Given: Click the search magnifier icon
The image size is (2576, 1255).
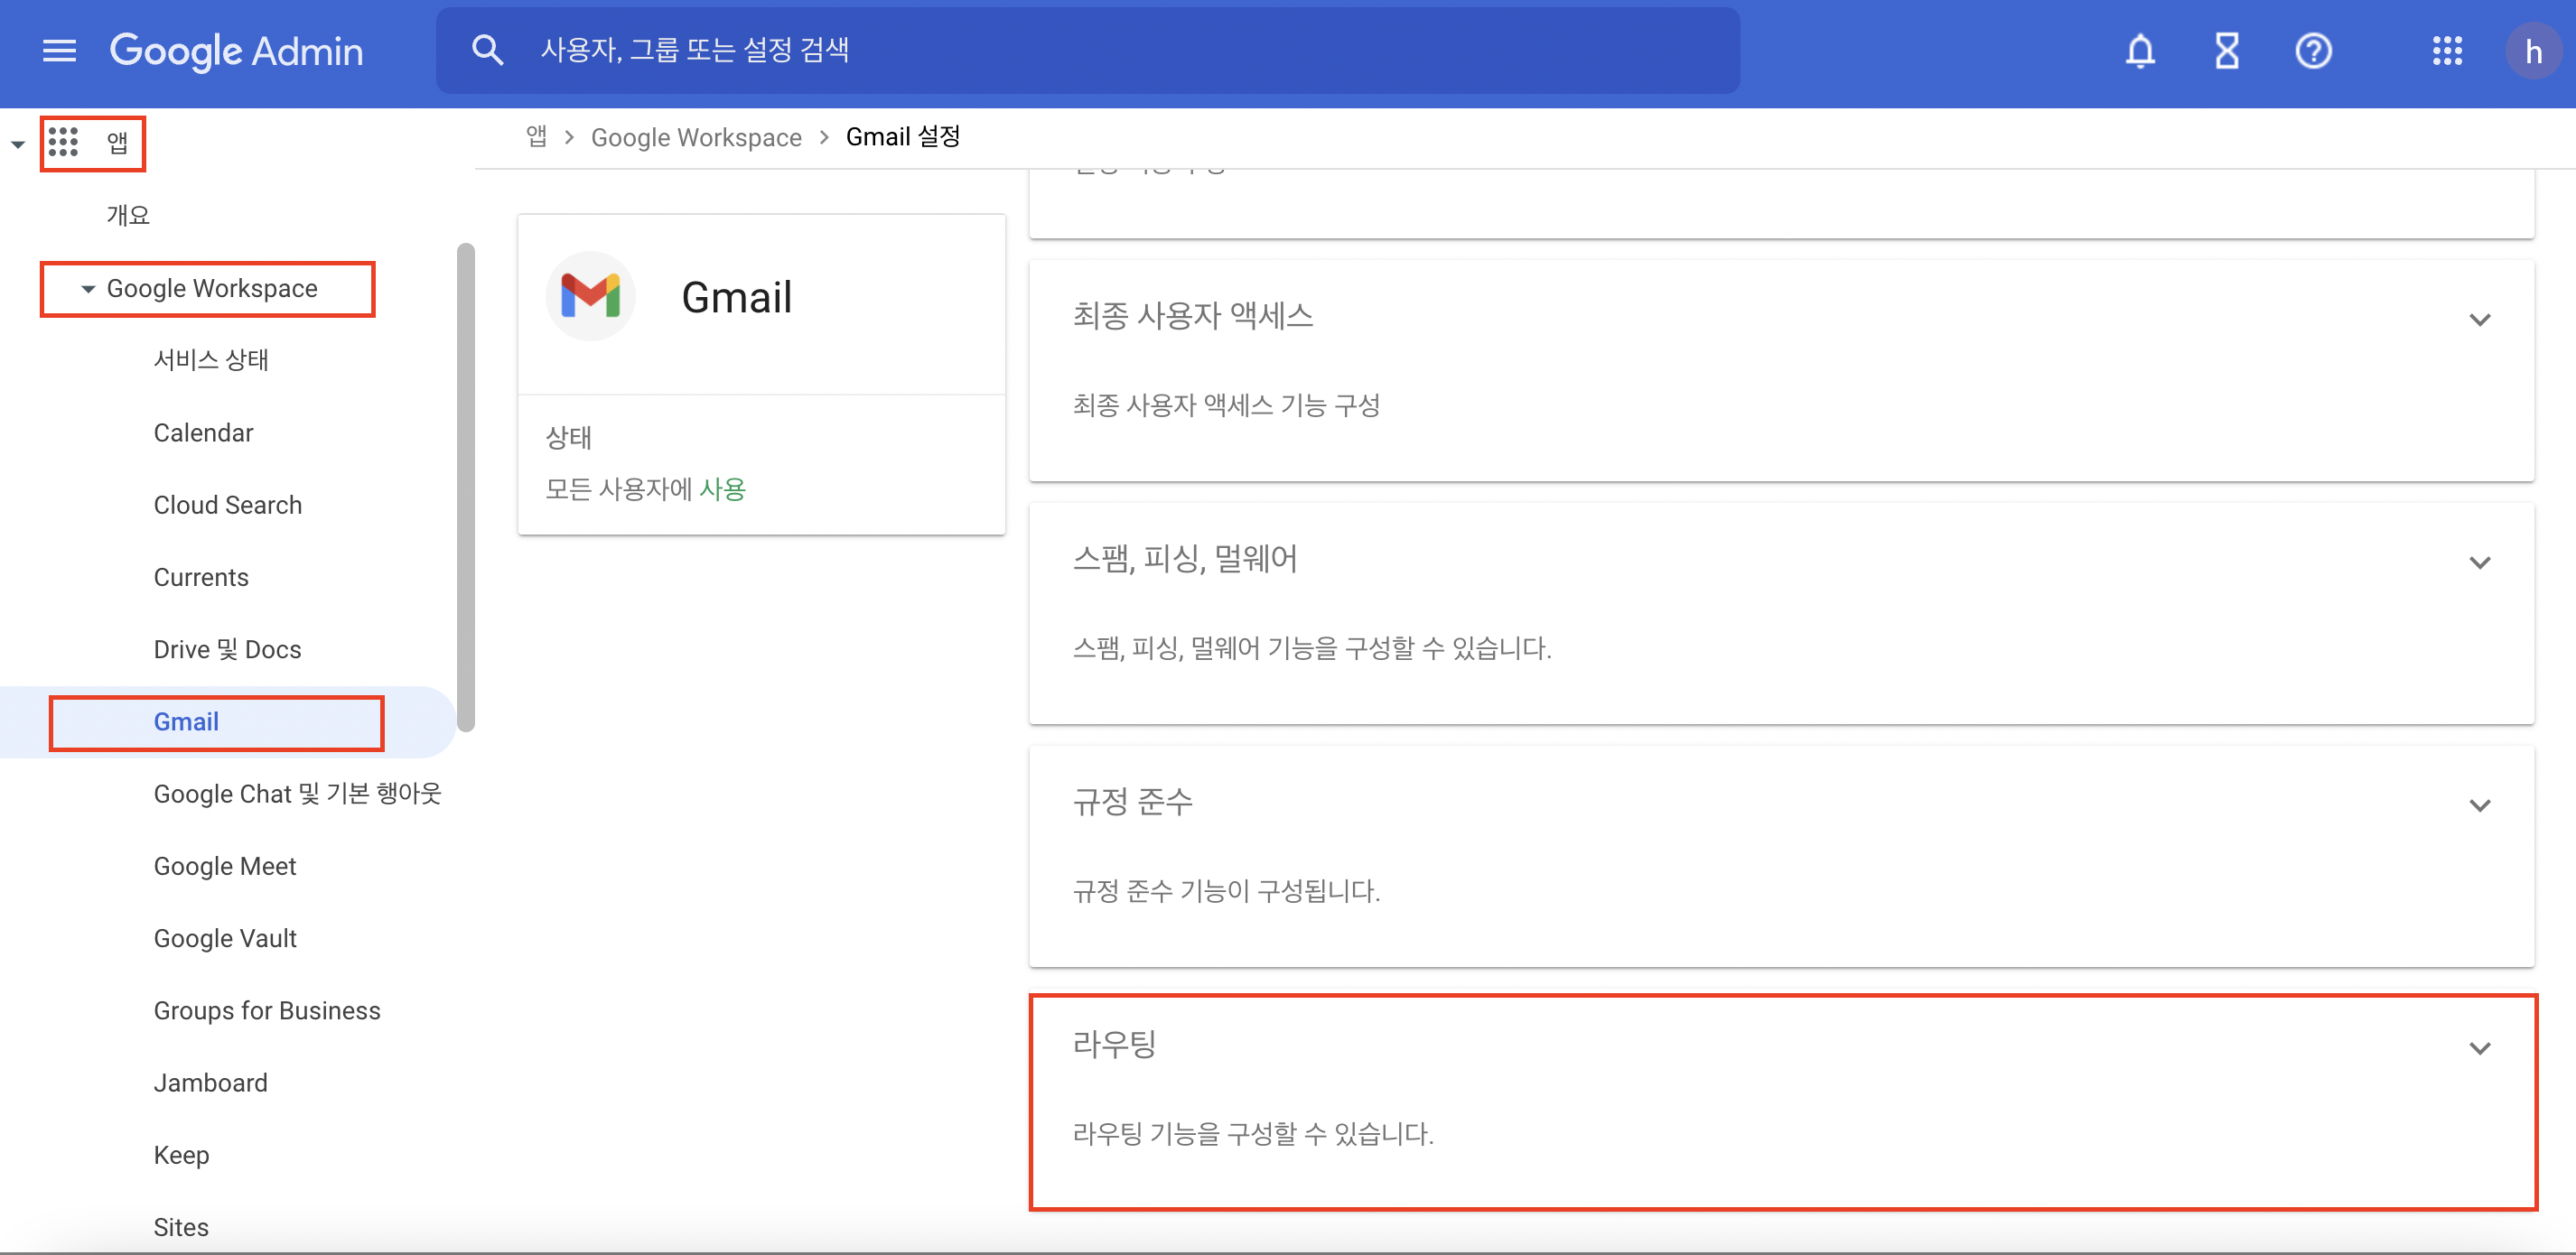Looking at the screenshot, I should (487, 50).
